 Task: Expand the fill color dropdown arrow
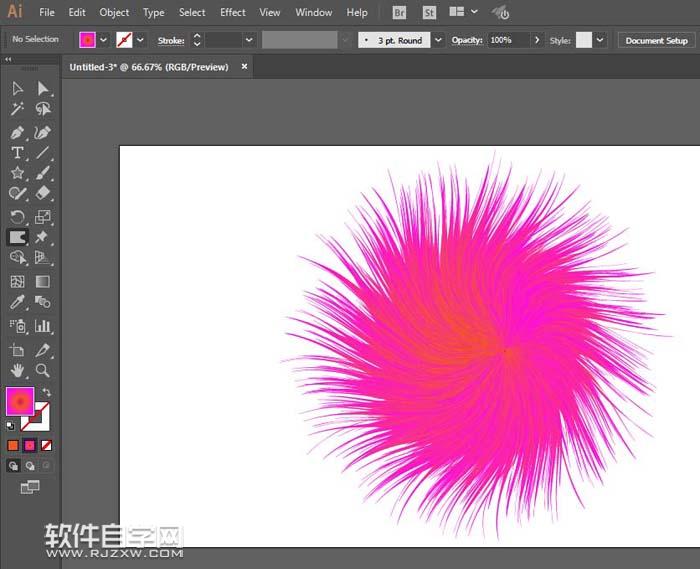tap(104, 40)
